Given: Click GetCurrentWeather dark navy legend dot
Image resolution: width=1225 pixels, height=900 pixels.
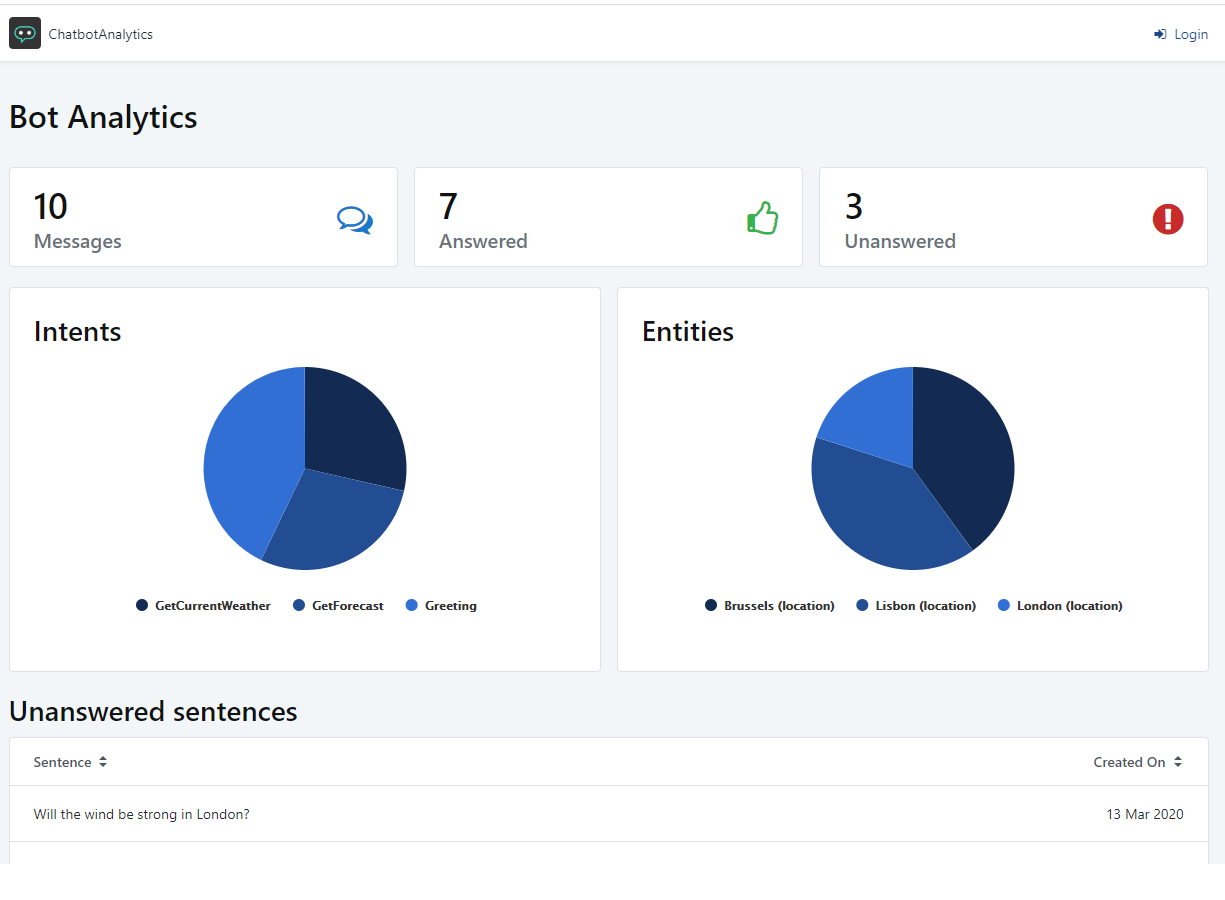Looking at the screenshot, I should coord(142,605).
